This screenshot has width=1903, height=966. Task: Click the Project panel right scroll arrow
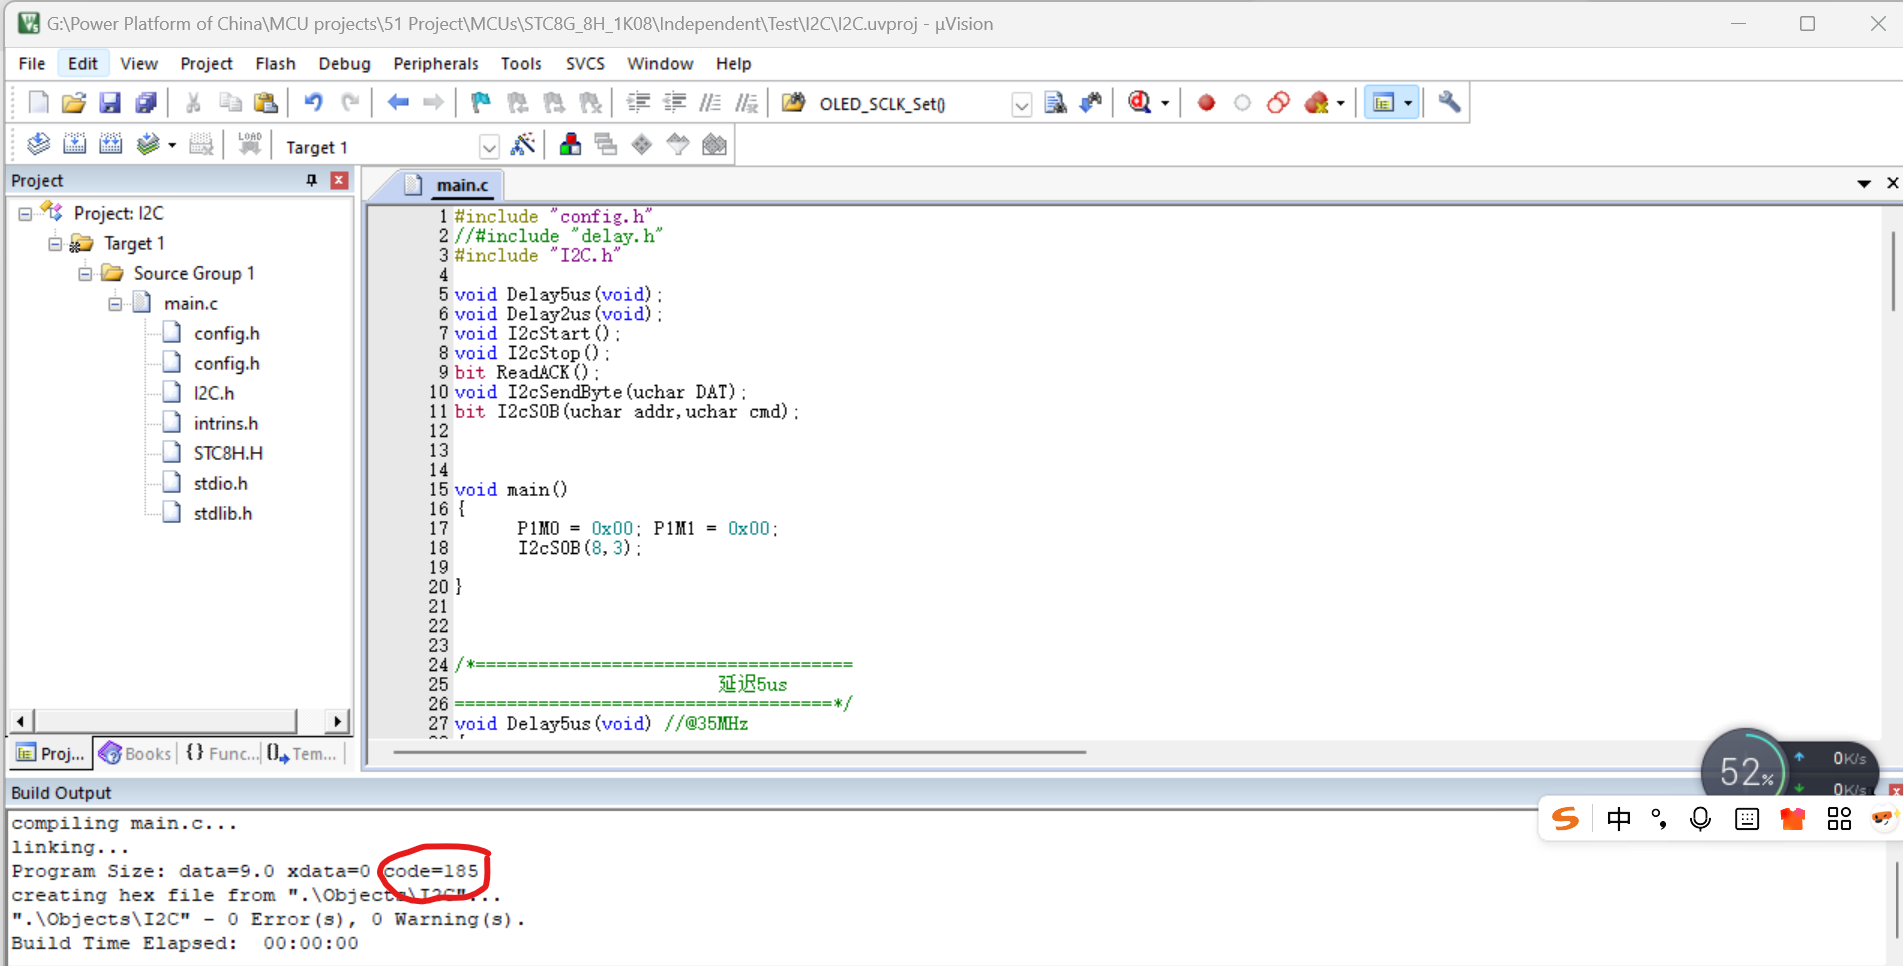tap(338, 721)
